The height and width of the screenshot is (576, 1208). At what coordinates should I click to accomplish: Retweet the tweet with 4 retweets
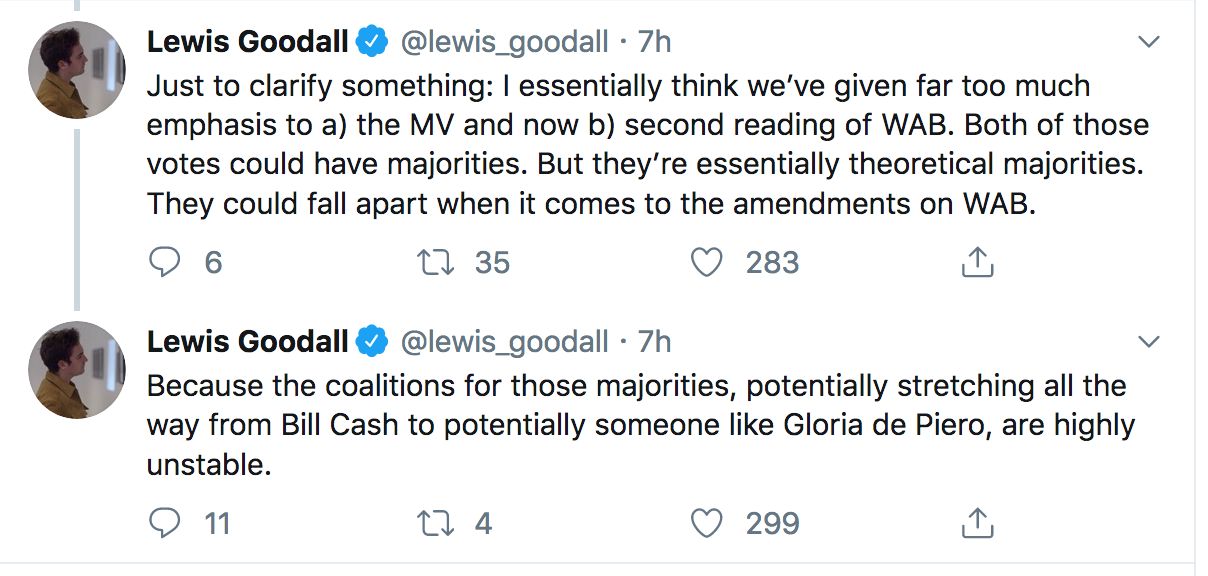point(435,522)
